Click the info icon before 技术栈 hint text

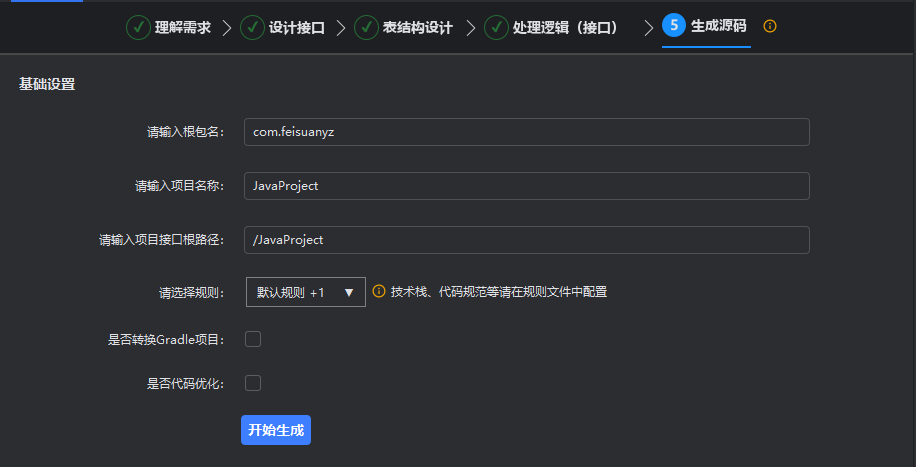point(379,292)
